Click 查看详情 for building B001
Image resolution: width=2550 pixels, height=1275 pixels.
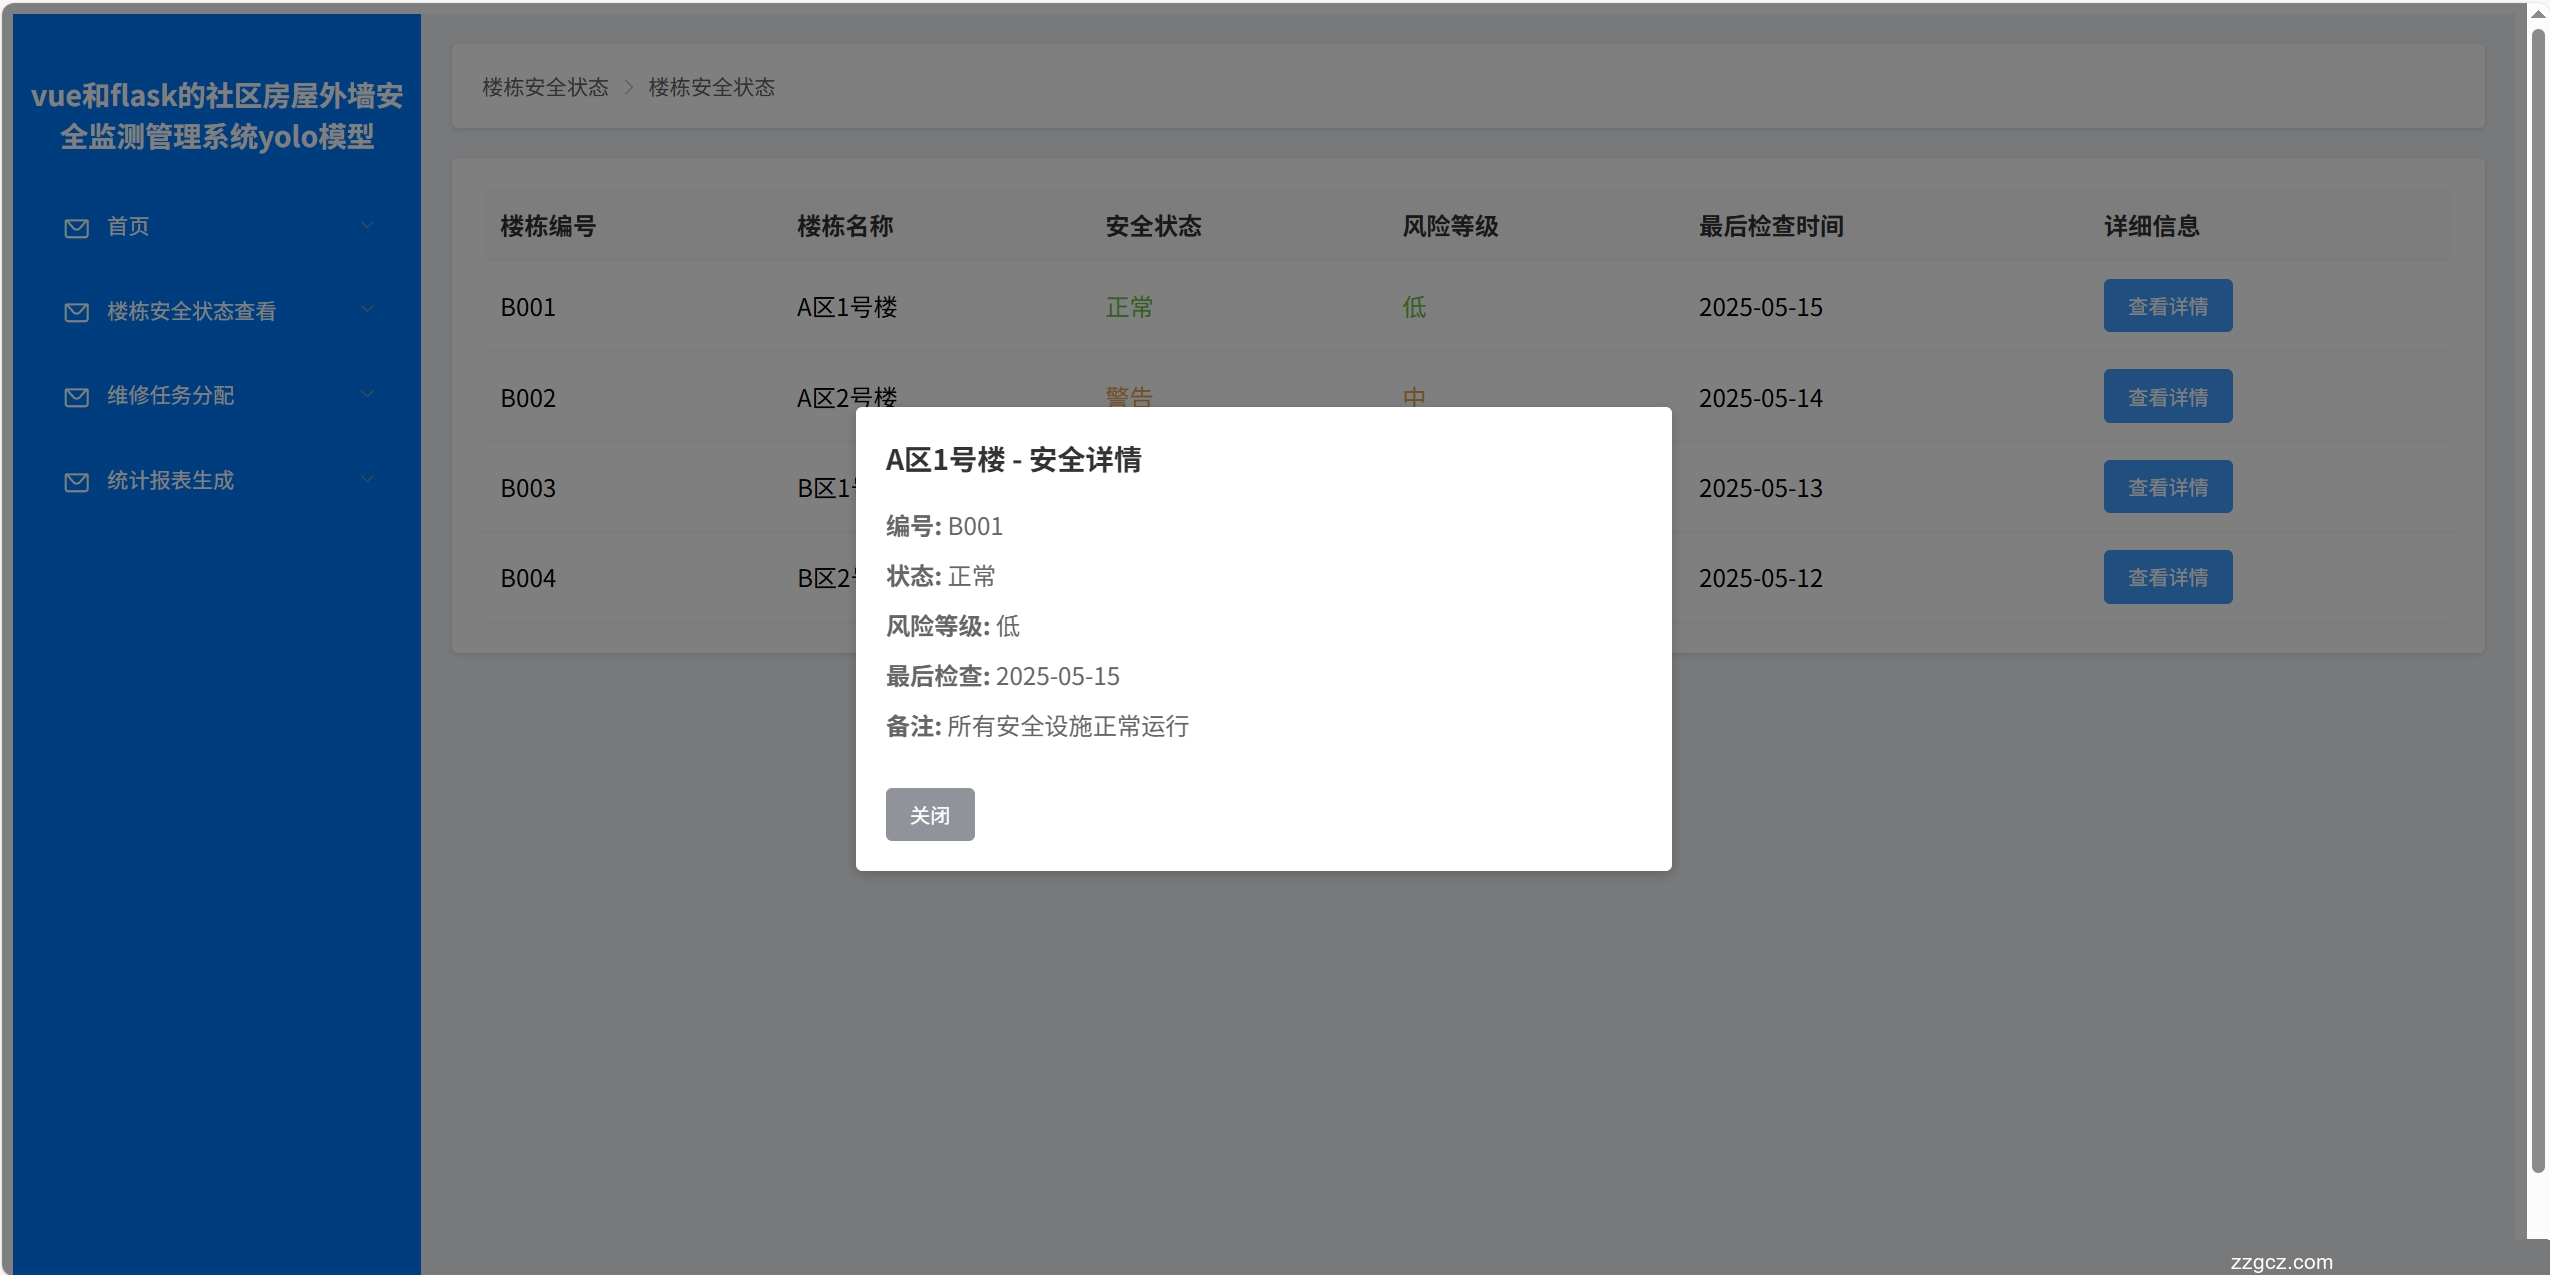click(x=2167, y=306)
